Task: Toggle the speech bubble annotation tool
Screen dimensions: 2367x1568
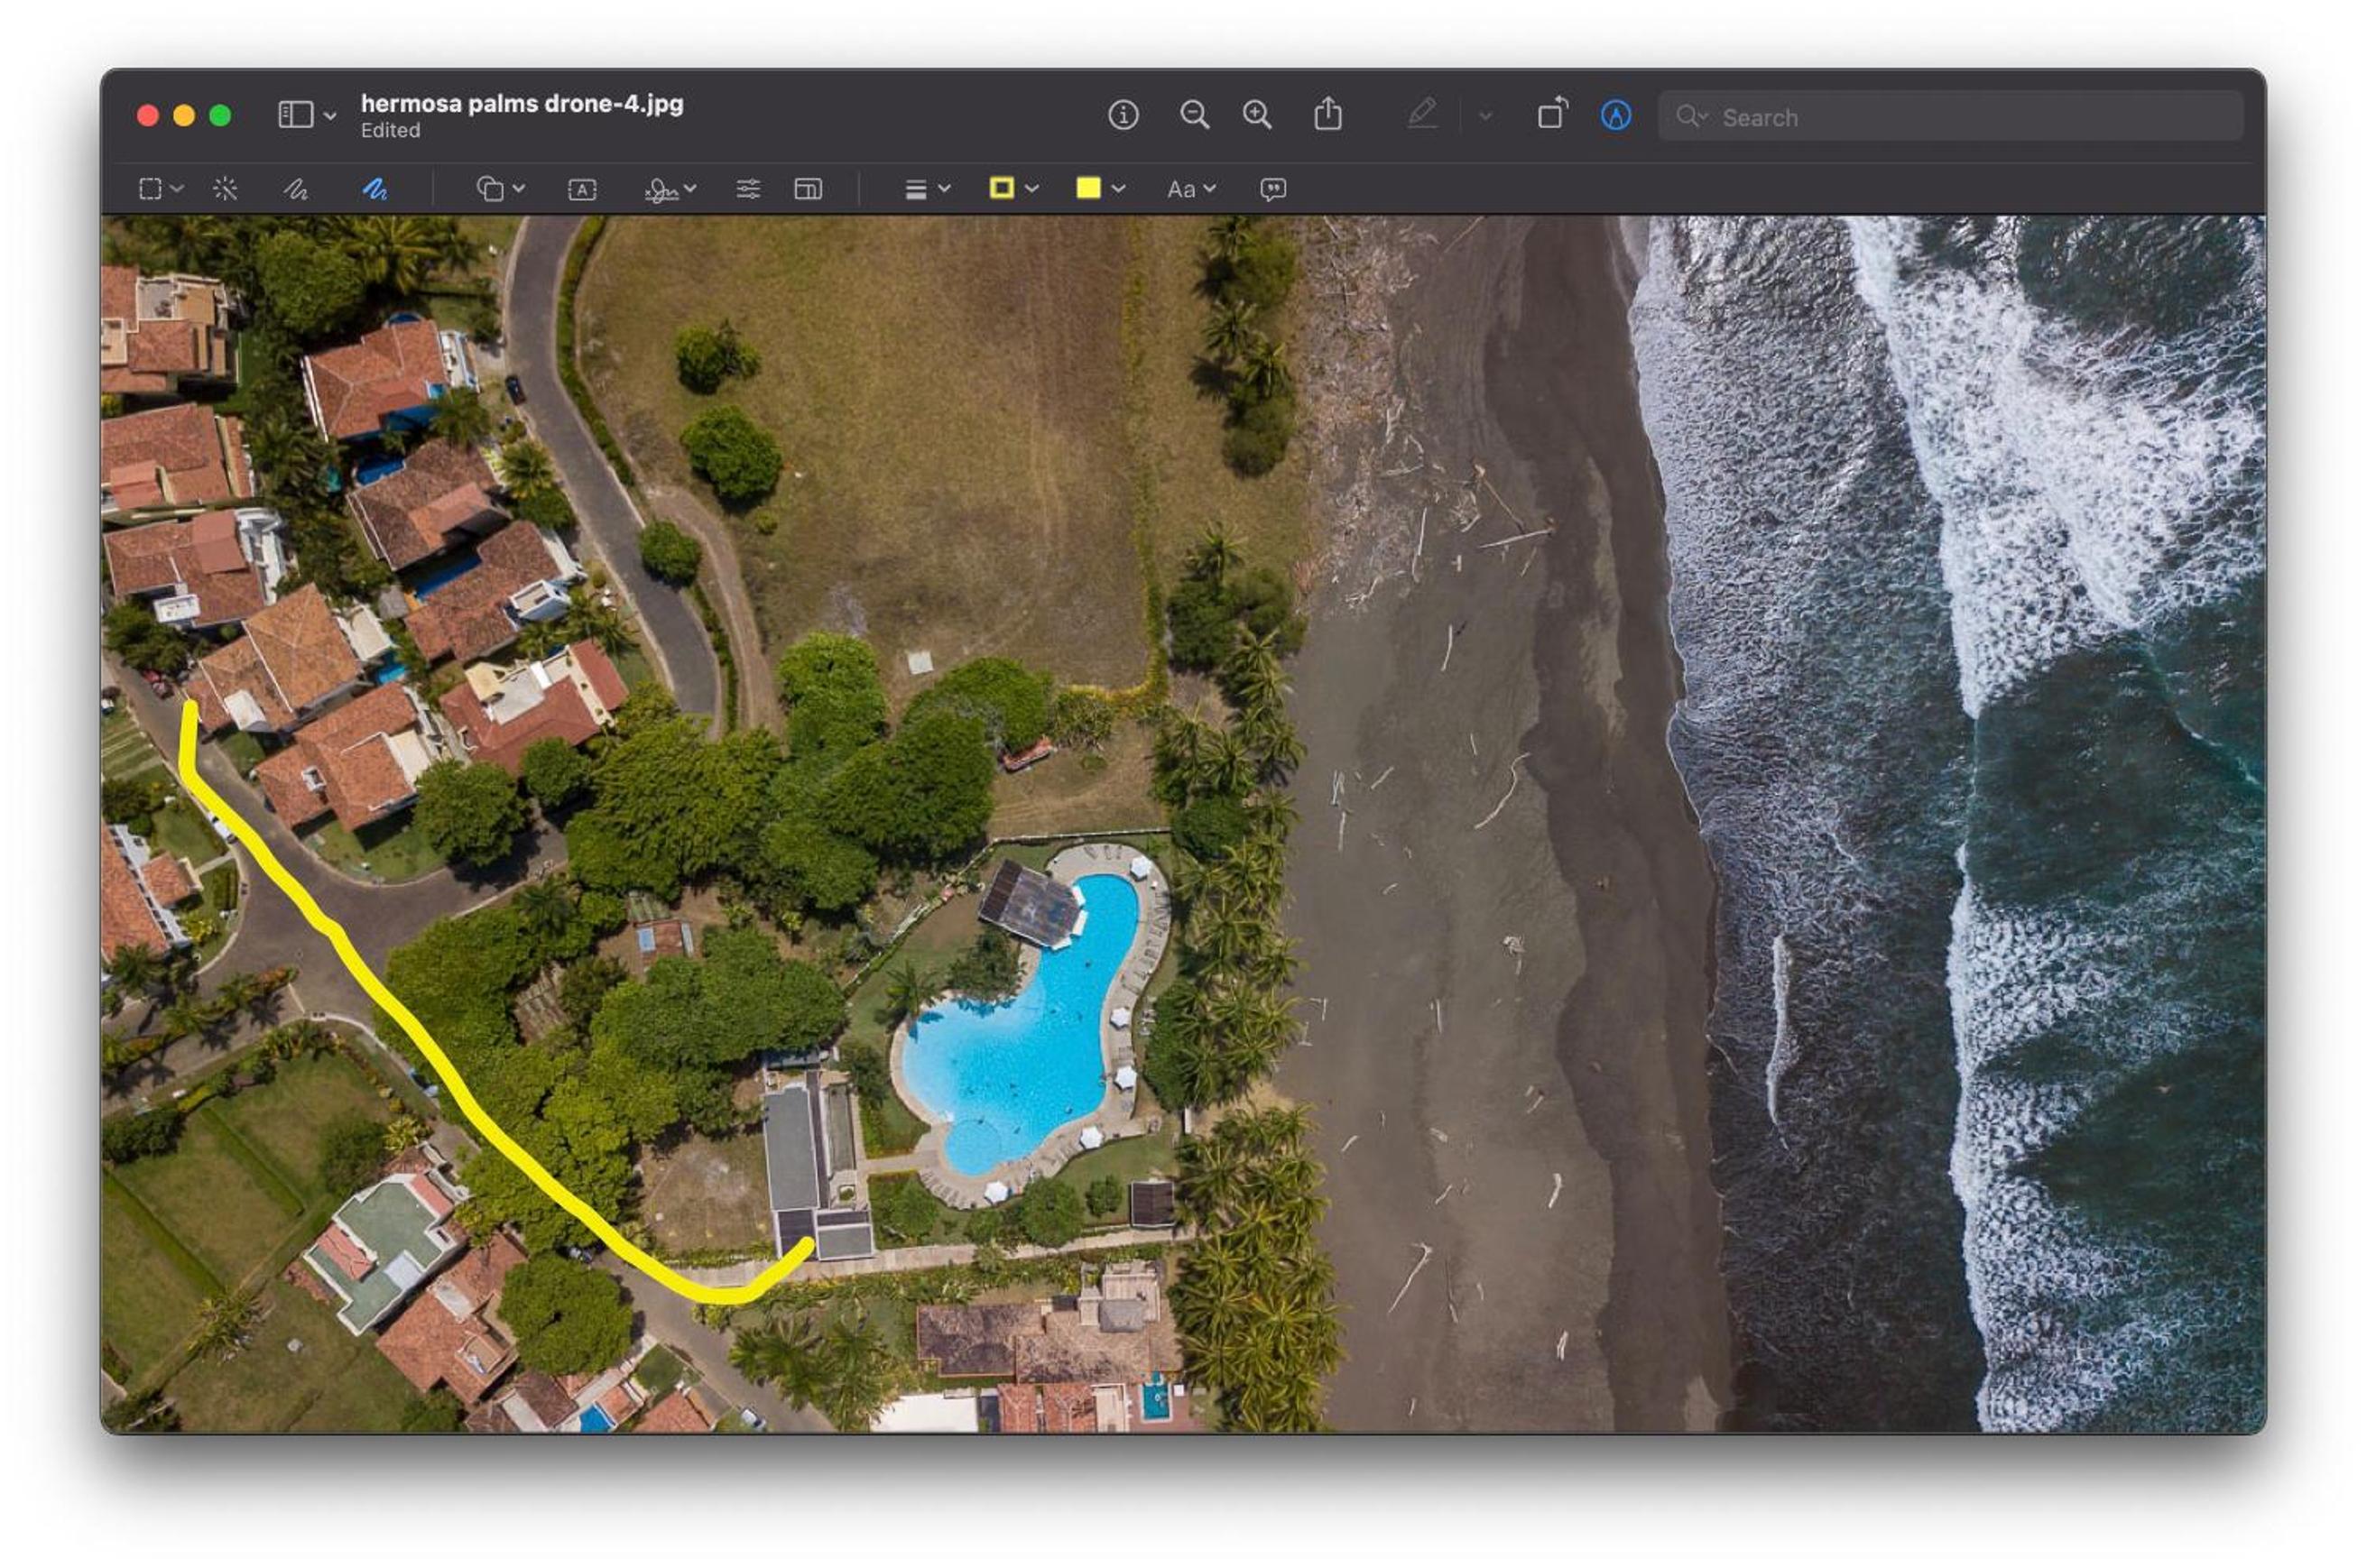Action: point(1272,189)
